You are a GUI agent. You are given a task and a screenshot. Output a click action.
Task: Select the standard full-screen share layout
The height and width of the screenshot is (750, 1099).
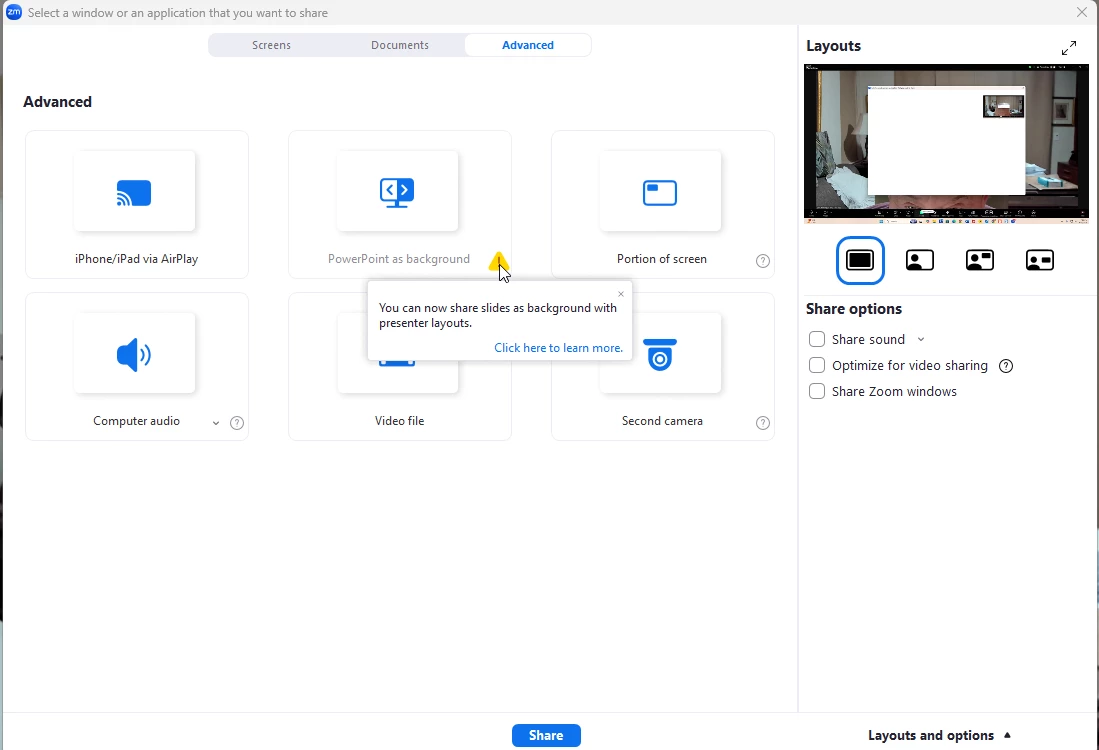coord(860,260)
